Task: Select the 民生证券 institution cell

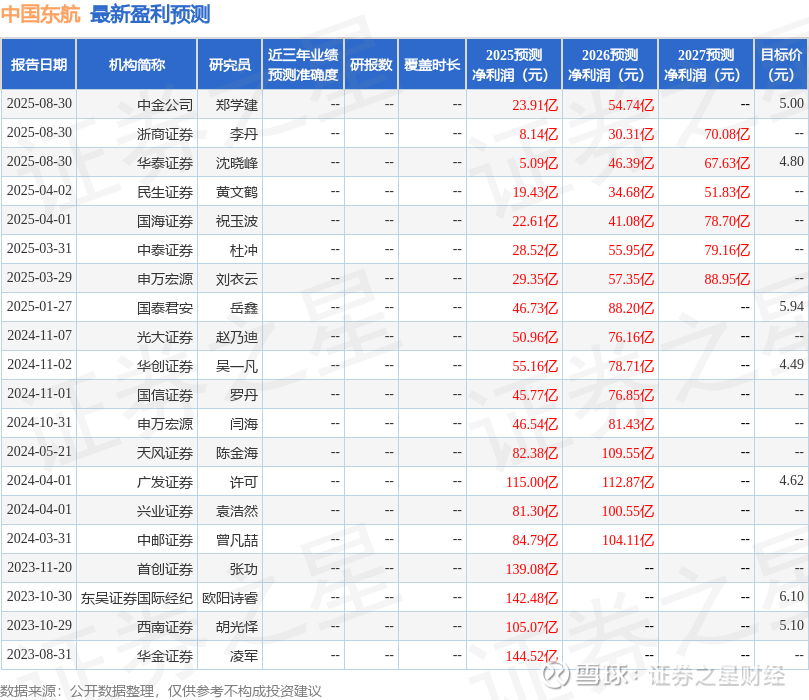Action: point(137,192)
